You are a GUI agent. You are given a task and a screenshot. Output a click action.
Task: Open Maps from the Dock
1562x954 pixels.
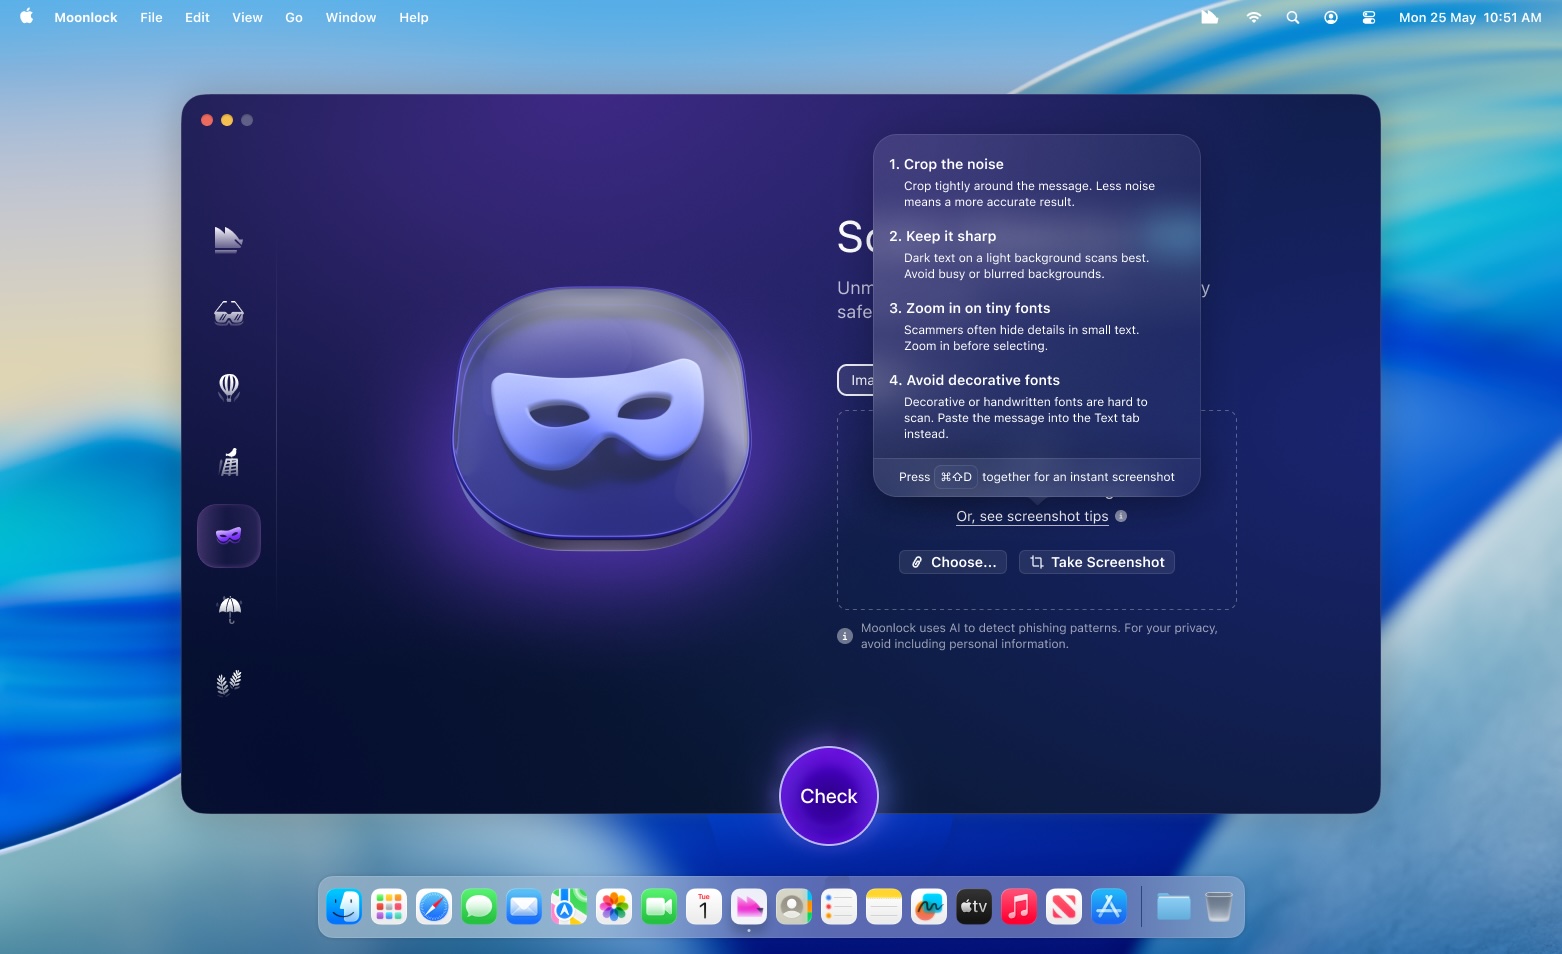(569, 907)
